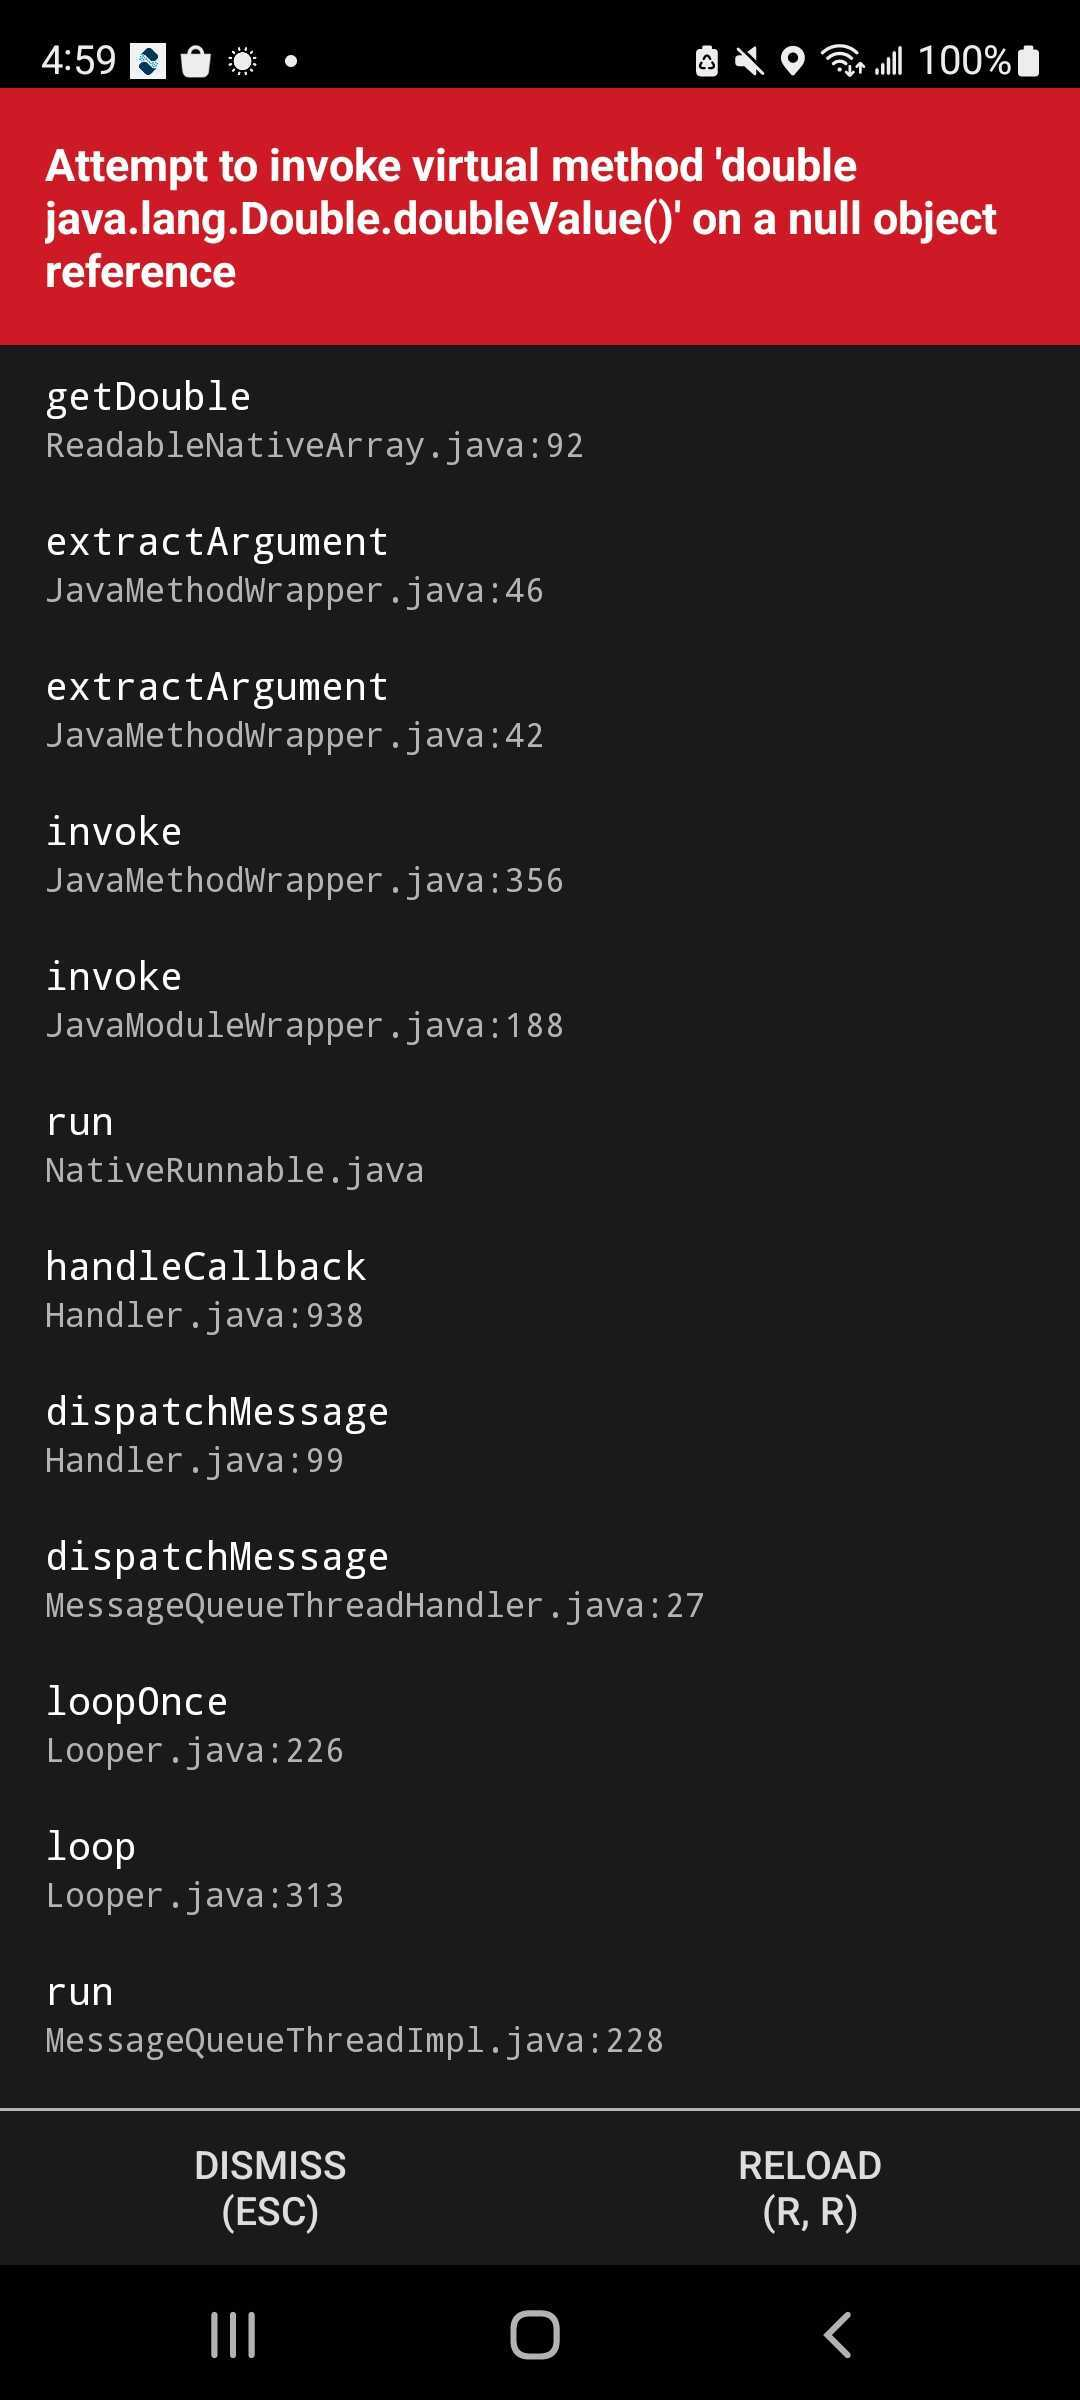Viewport: 1080px width, 2400px height.
Task: Tap the Reload (R, R) button
Action: [810, 2190]
